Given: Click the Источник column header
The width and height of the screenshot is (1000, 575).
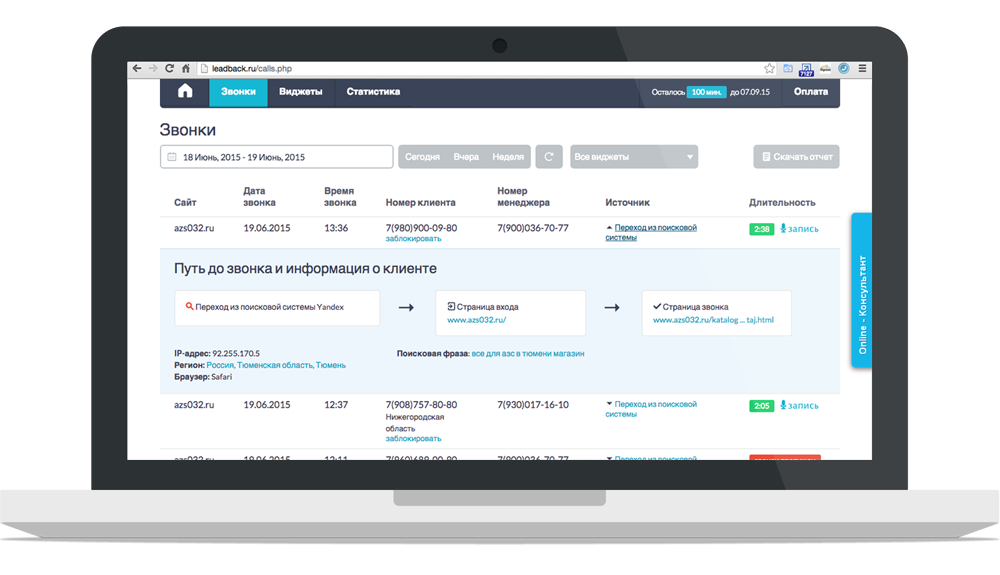Looking at the screenshot, I should pyautogui.click(x=628, y=202).
